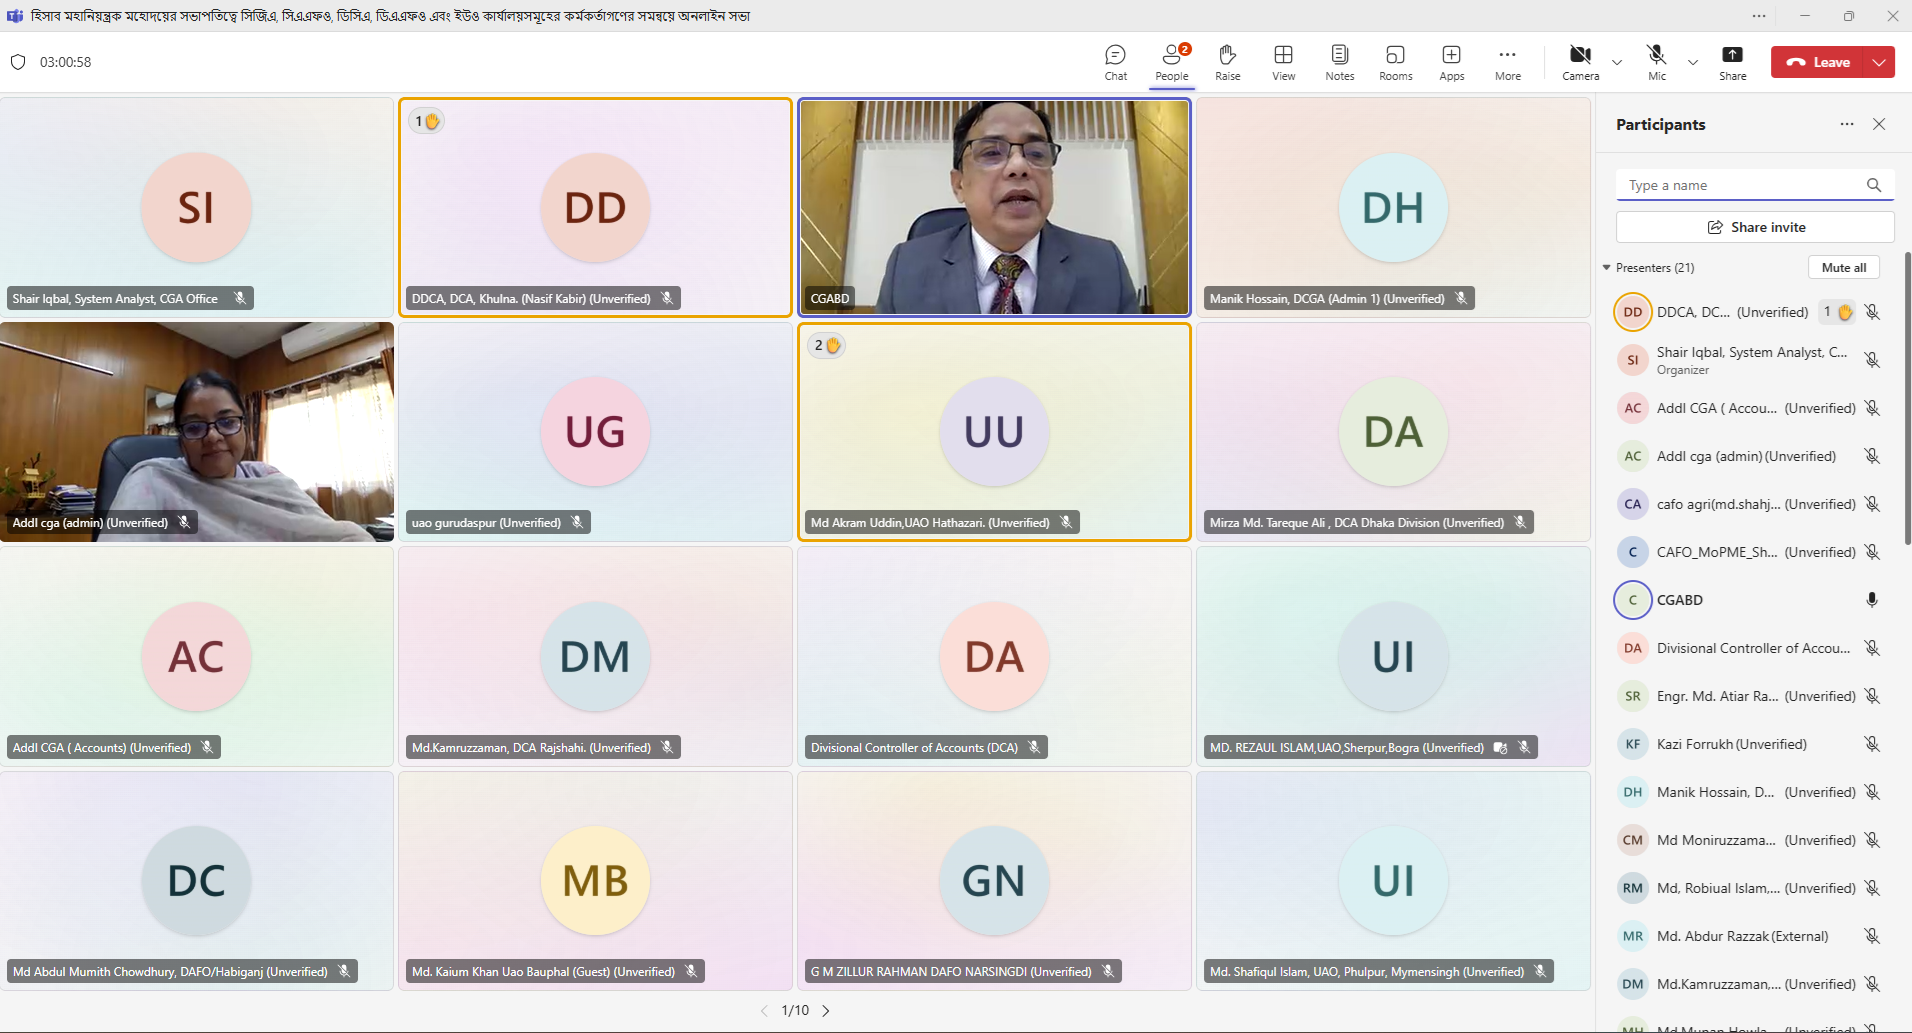Image resolution: width=1912 pixels, height=1033 pixels.
Task: Open the Chat panel
Action: coord(1115,62)
